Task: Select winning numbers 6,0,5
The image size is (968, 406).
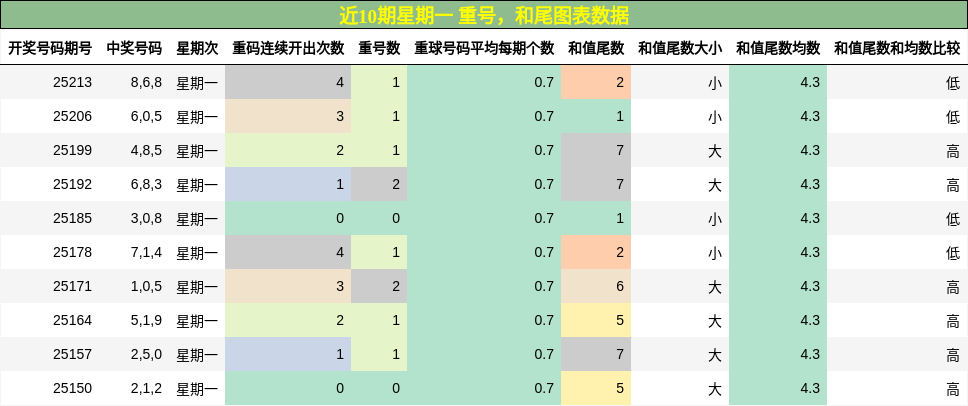Action: [x=146, y=117]
